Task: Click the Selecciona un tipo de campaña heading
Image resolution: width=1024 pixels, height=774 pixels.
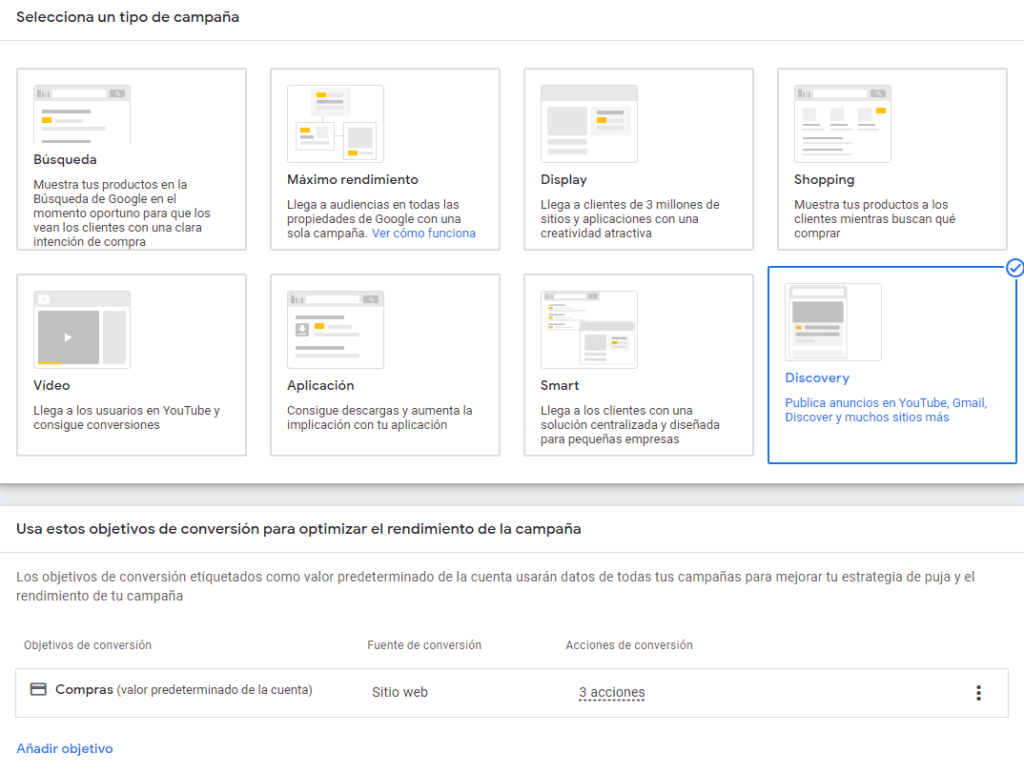Action: [127, 17]
